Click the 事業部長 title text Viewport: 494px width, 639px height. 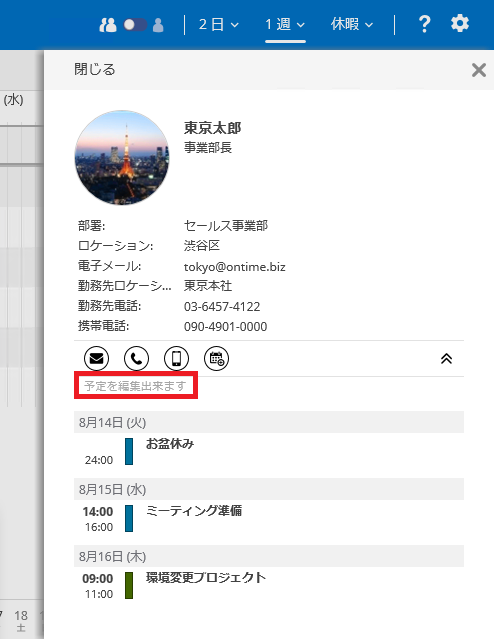(x=208, y=147)
